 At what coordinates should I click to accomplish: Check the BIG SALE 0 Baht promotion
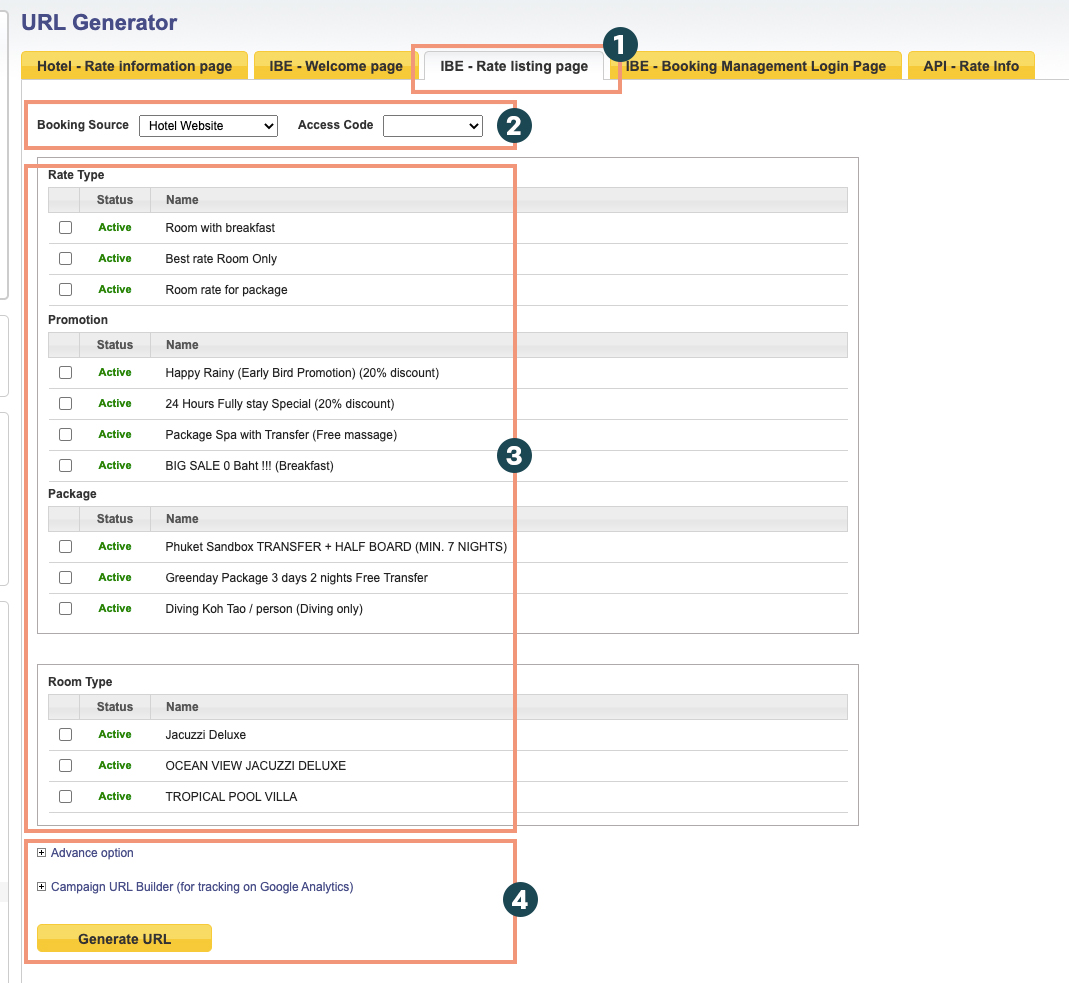[x=65, y=465]
